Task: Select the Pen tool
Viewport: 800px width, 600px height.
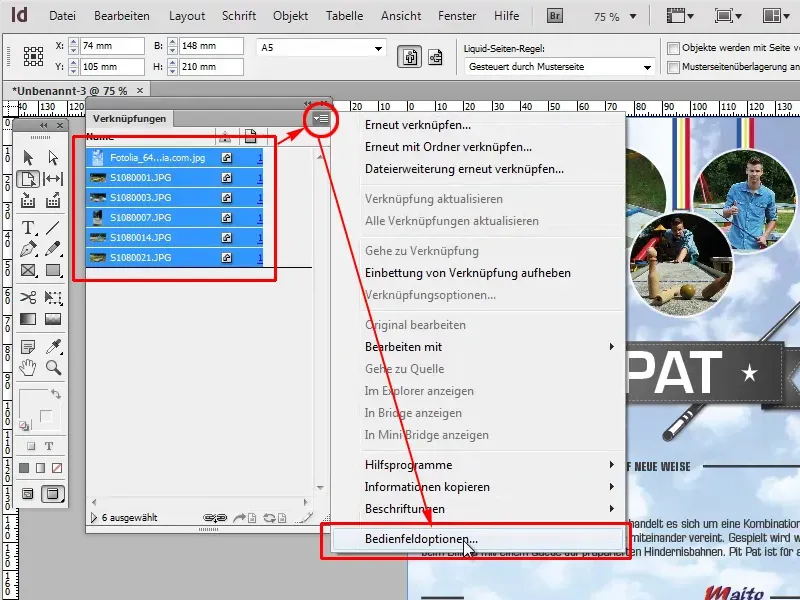Action: point(28,250)
